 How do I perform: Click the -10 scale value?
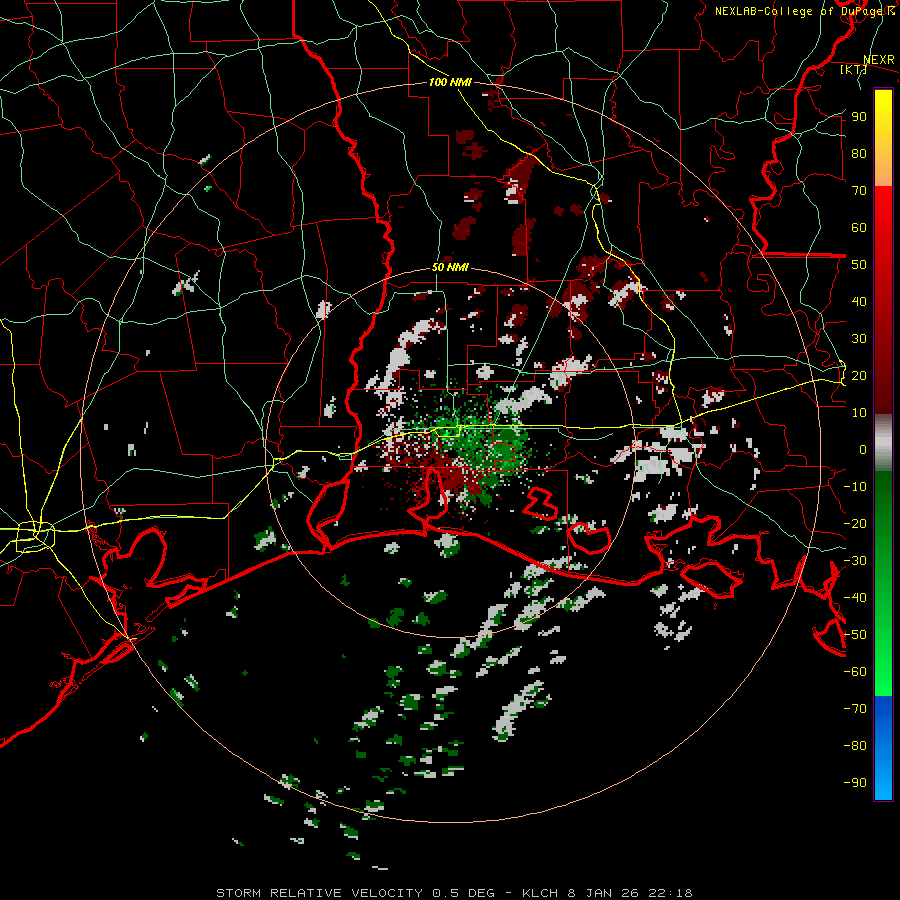855,487
